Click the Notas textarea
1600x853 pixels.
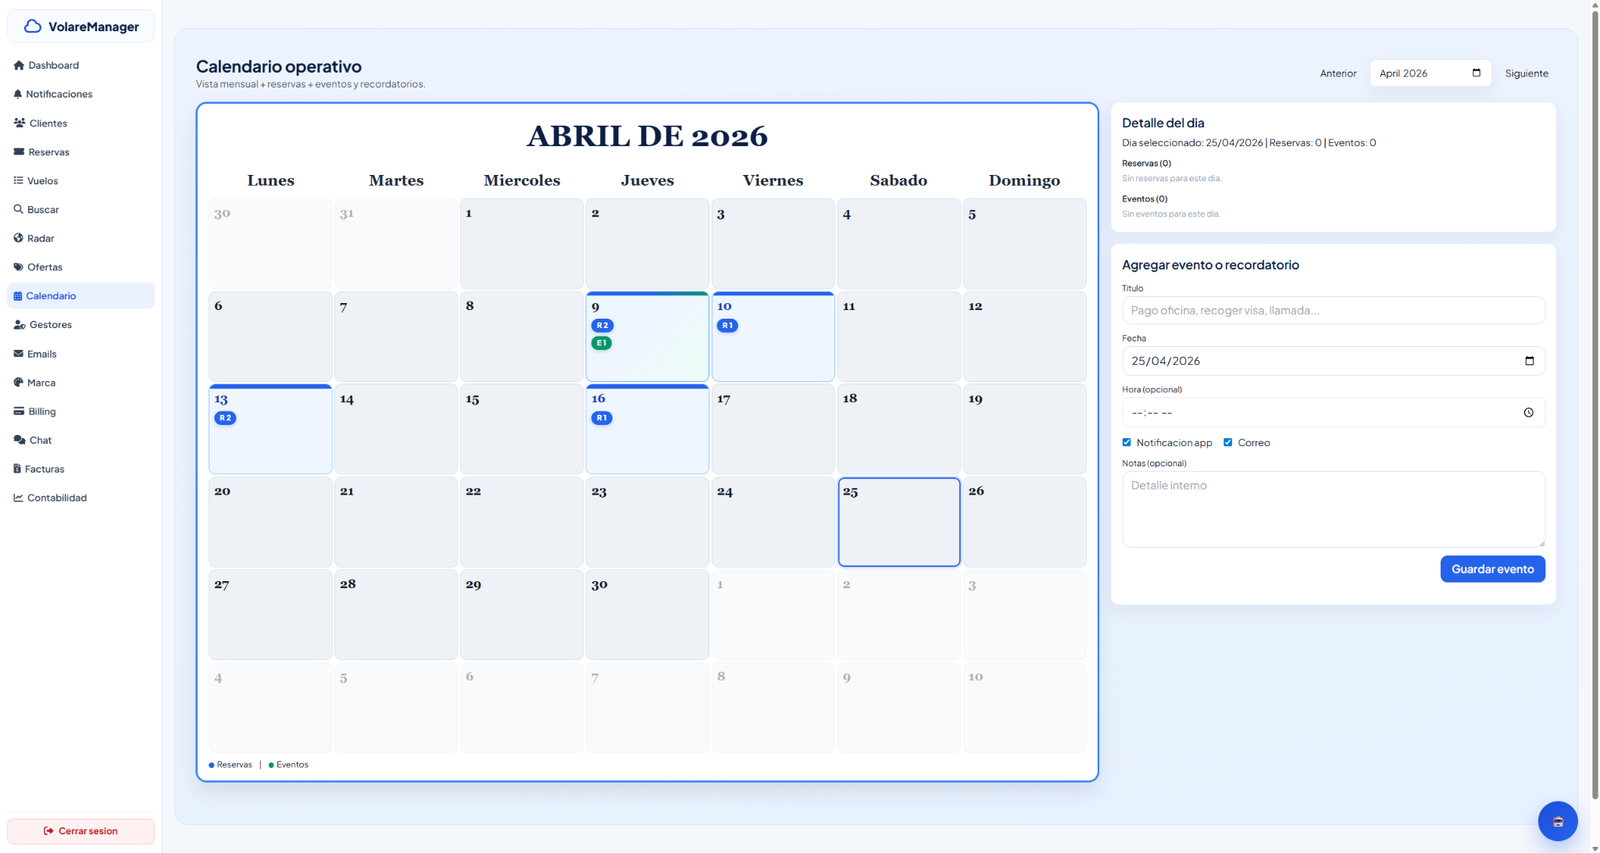[x=1333, y=509]
